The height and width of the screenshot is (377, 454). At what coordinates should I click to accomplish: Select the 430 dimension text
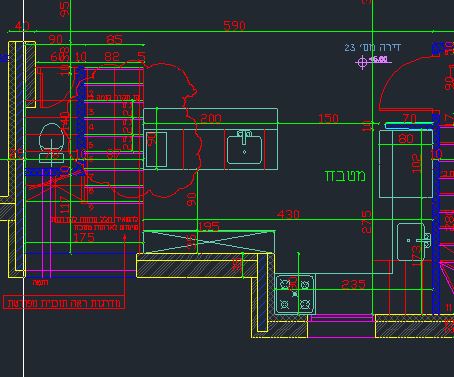pos(288,214)
